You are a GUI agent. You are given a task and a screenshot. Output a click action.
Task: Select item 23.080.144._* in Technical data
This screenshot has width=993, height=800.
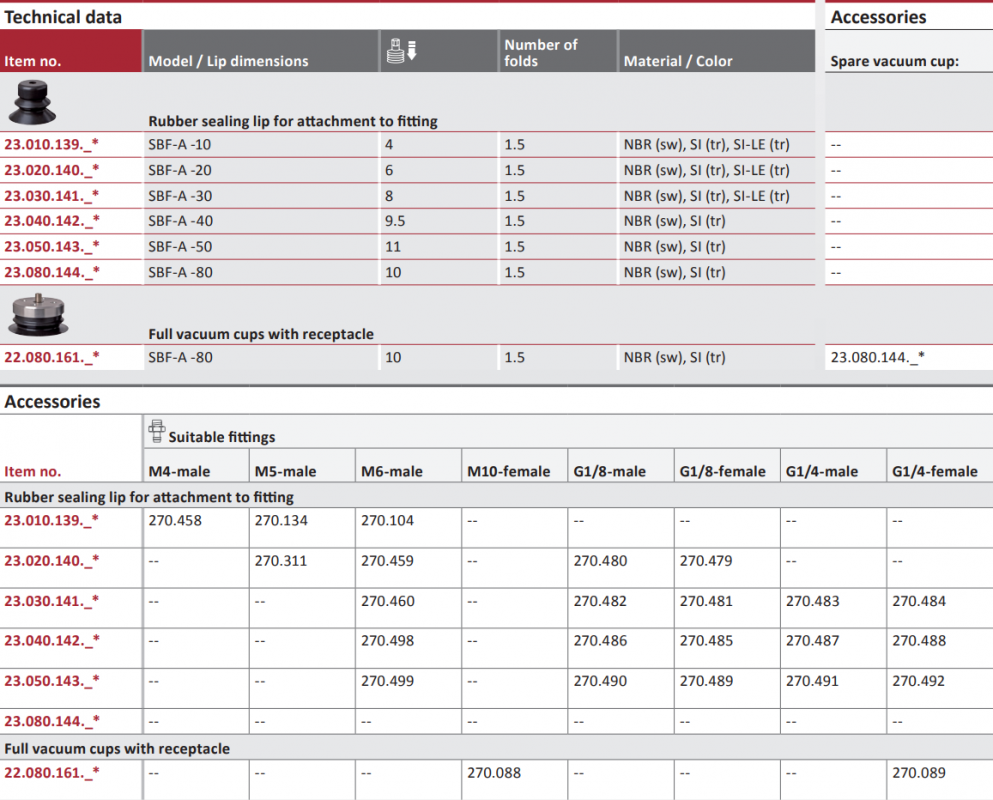point(51,272)
